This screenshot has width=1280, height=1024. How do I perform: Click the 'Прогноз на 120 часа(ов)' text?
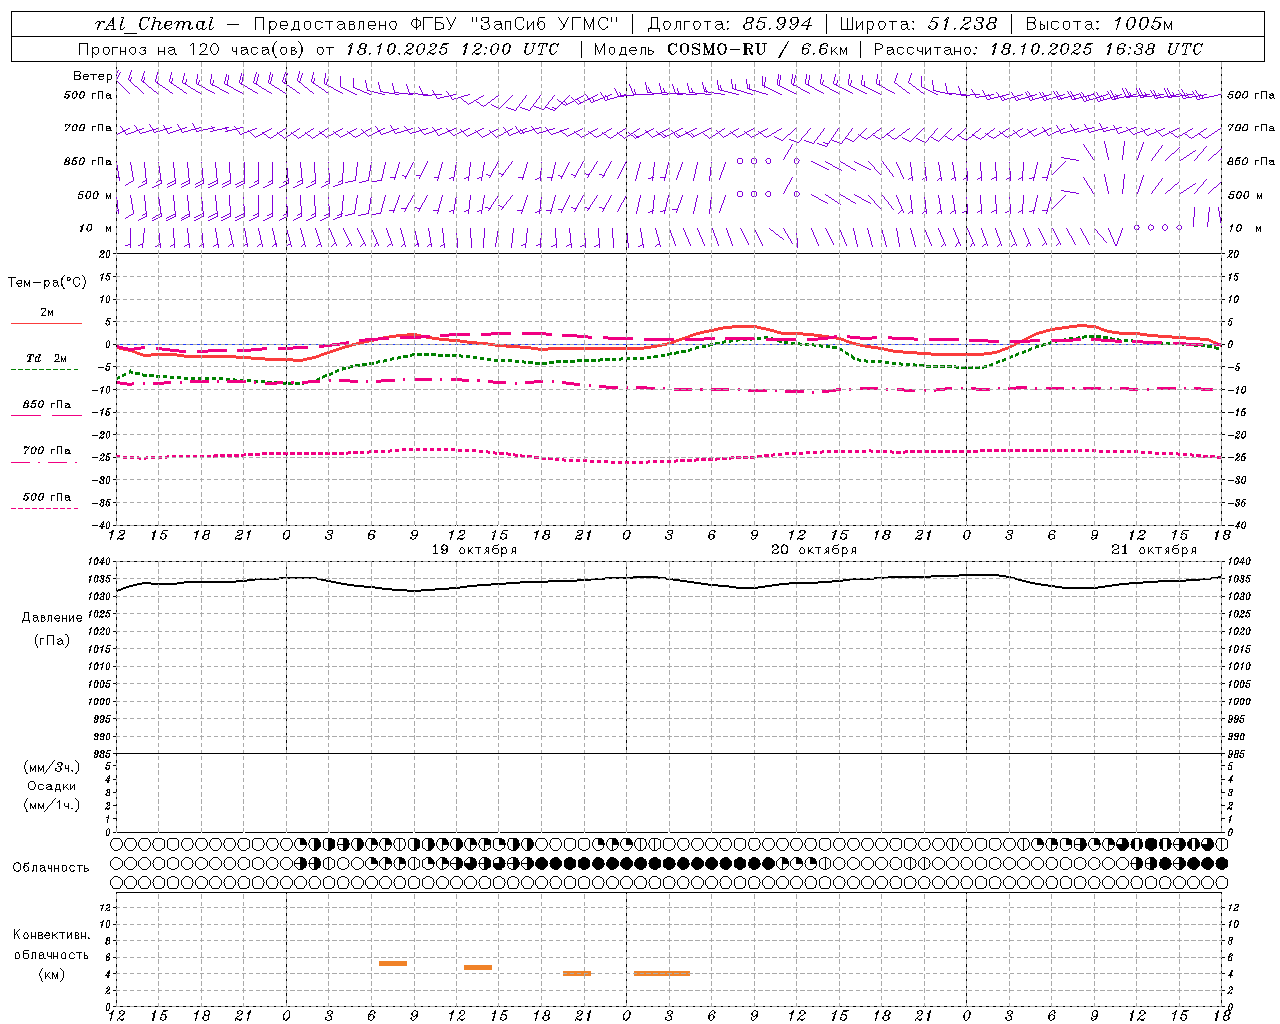point(192,49)
